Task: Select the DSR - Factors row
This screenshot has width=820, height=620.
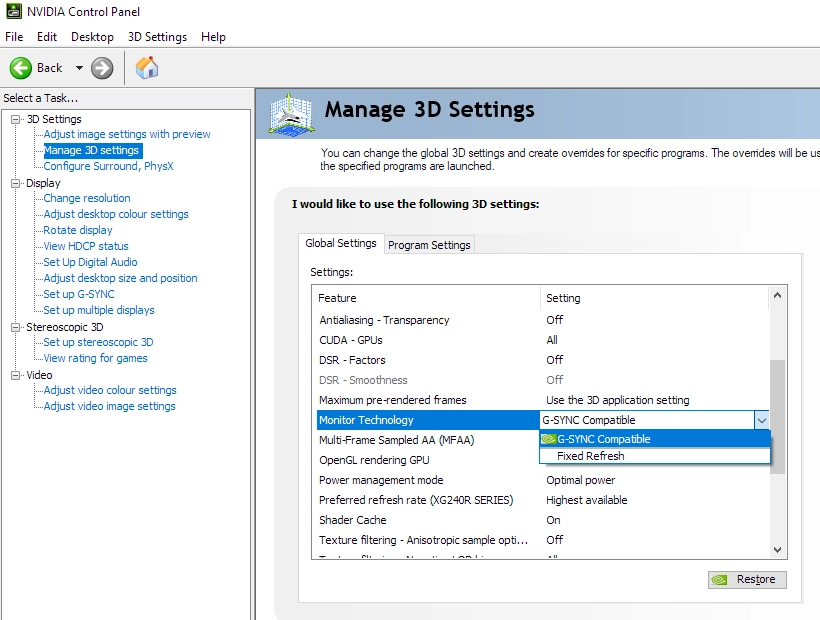Action: (x=542, y=360)
